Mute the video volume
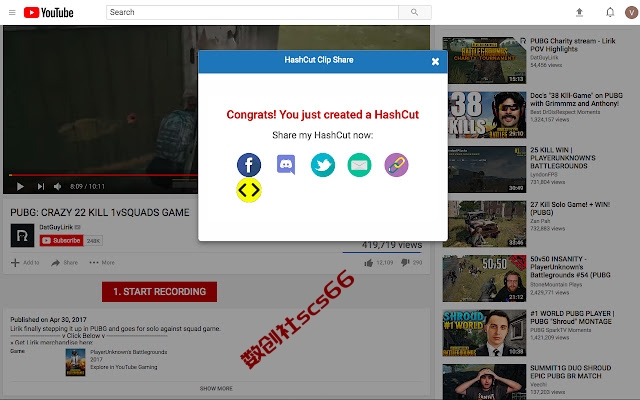 click(58, 187)
